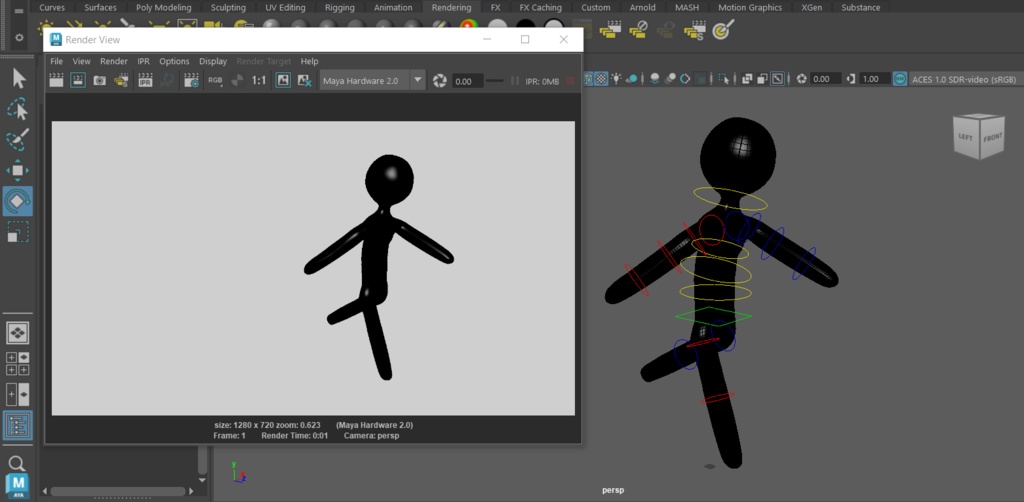1024x502 pixels.
Task: Adjust exposure slider in Render View toolbar
Action: pos(495,81)
